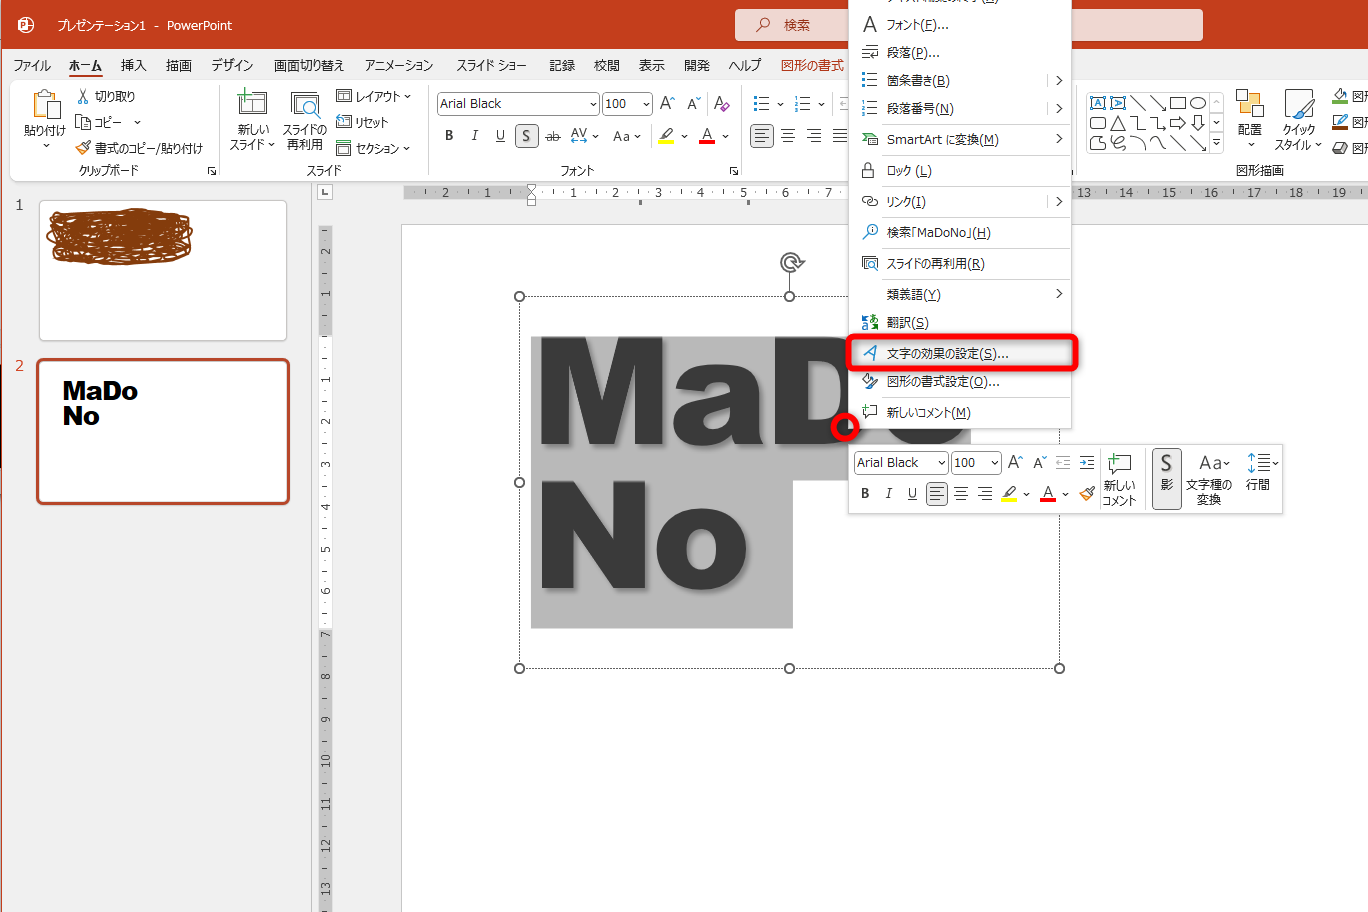Open the Arial Black font dropdown

click(594, 103)
